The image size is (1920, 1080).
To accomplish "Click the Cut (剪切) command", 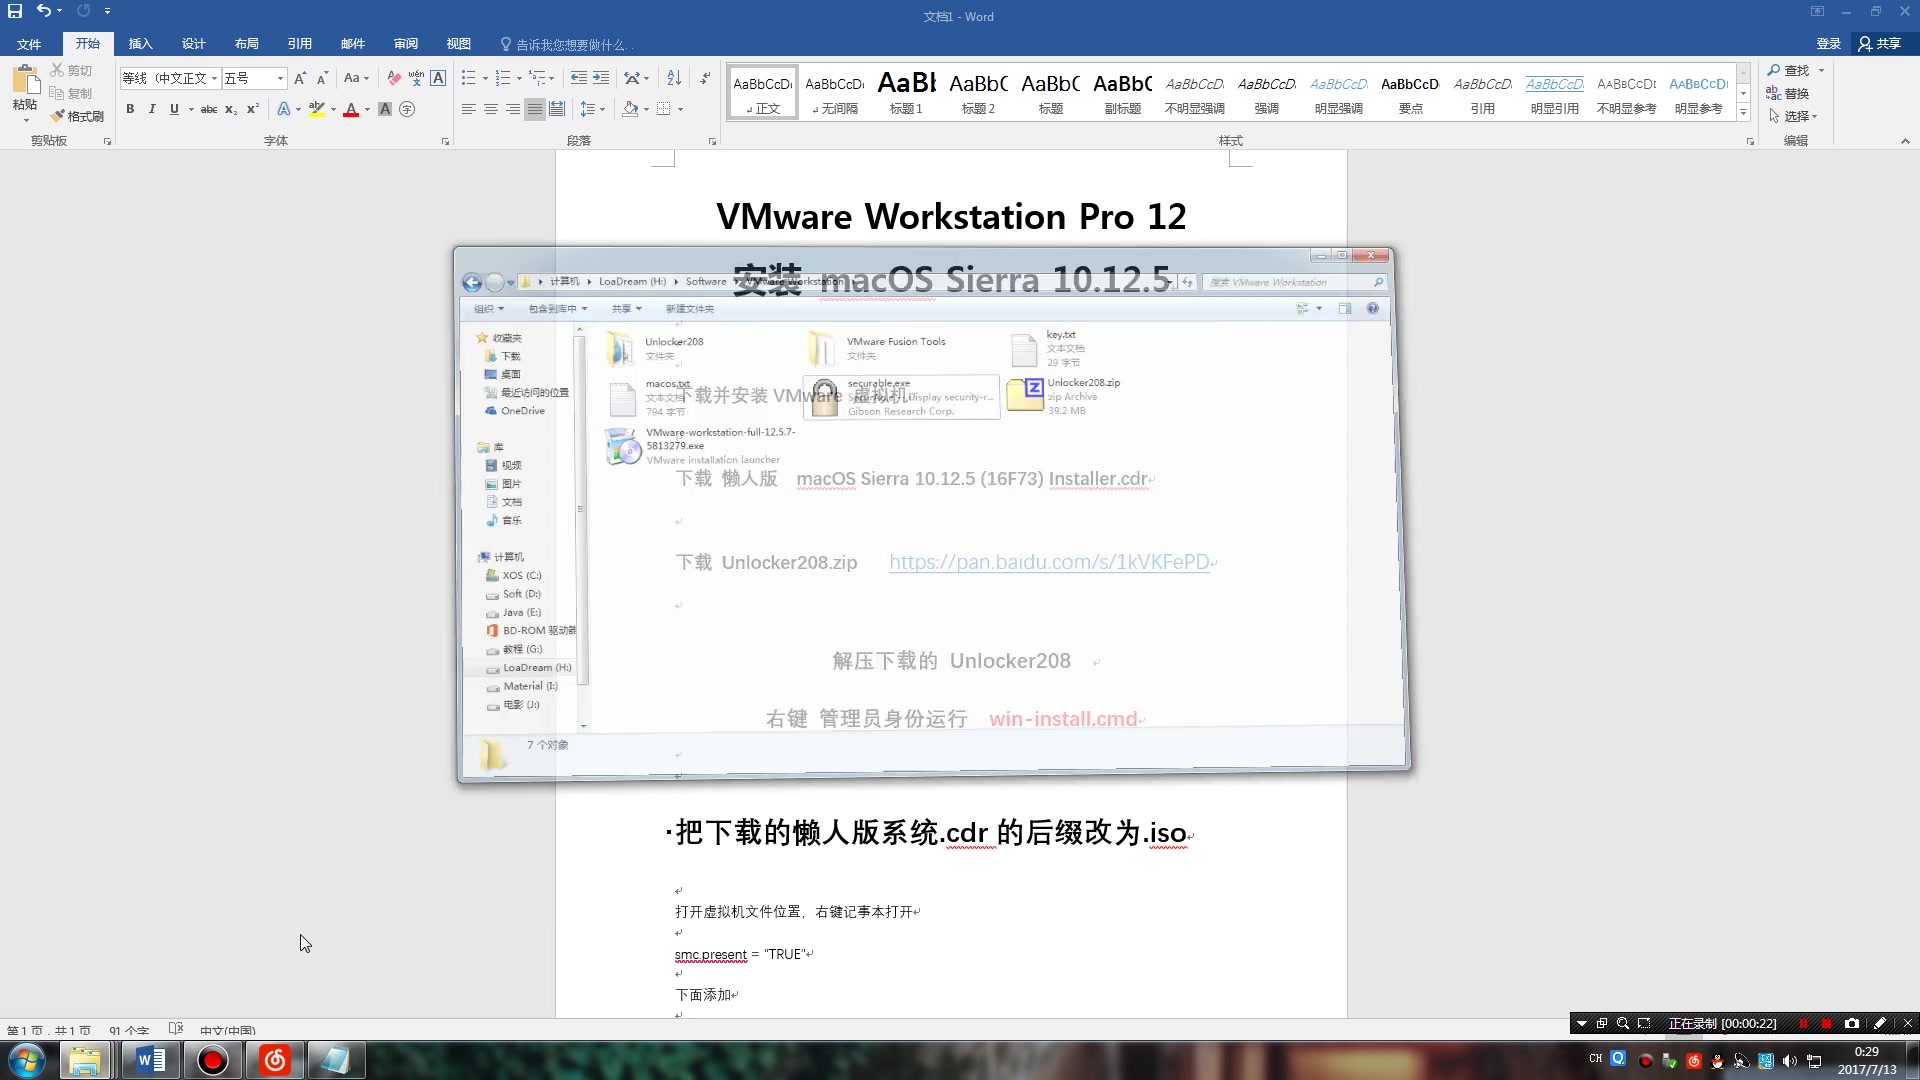I will point(72,70).
